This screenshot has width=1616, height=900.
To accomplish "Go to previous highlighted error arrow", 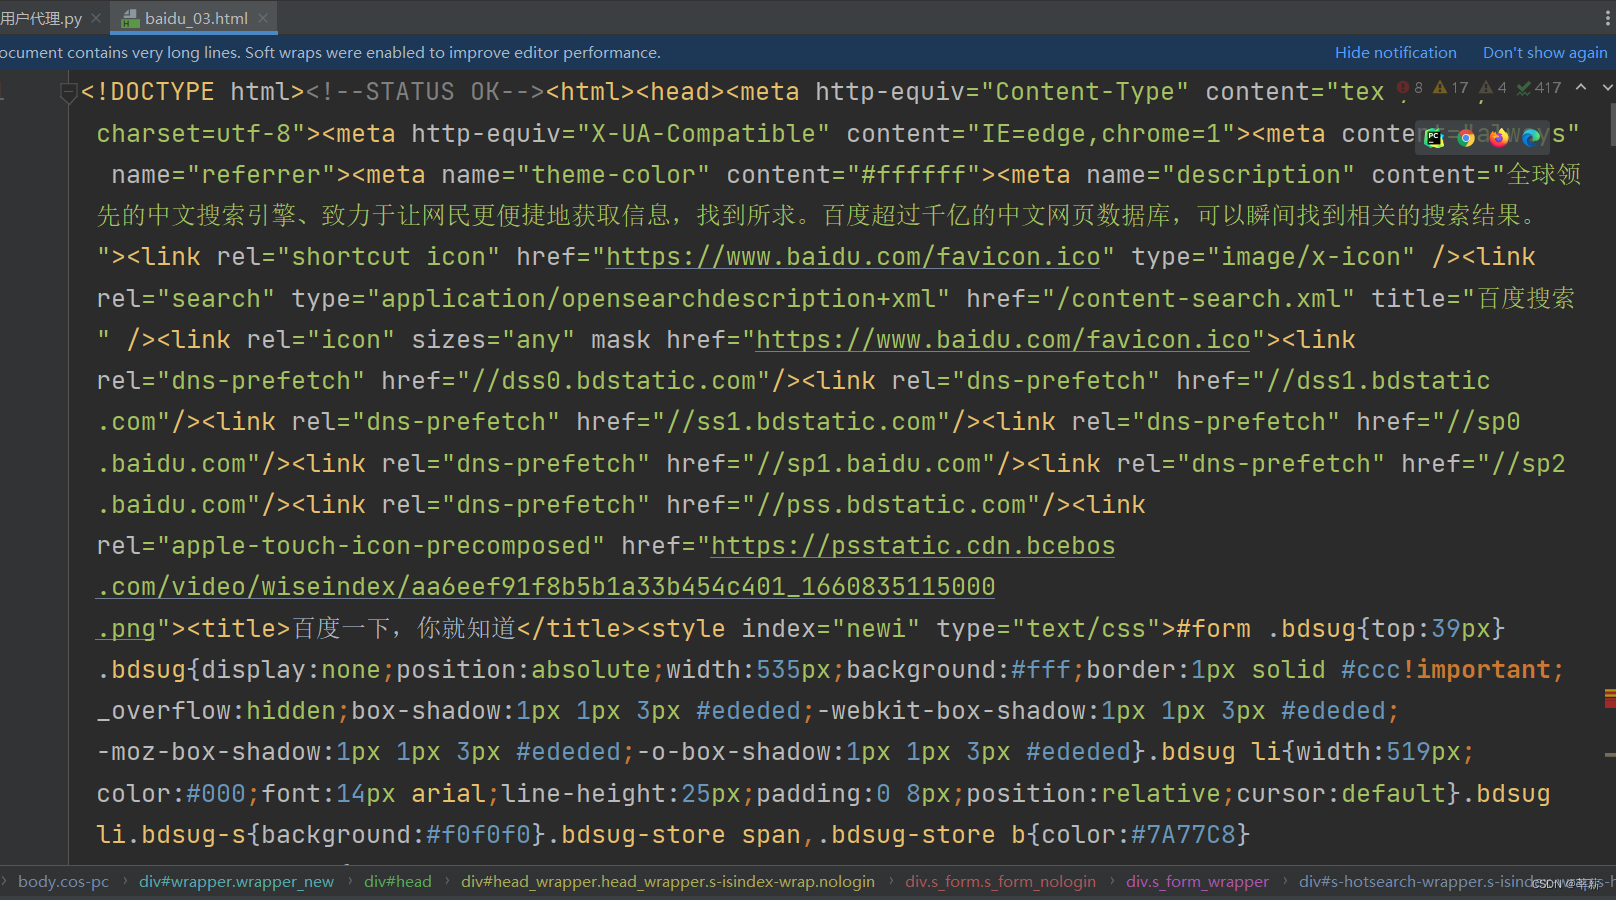I will pos(1581,88).
